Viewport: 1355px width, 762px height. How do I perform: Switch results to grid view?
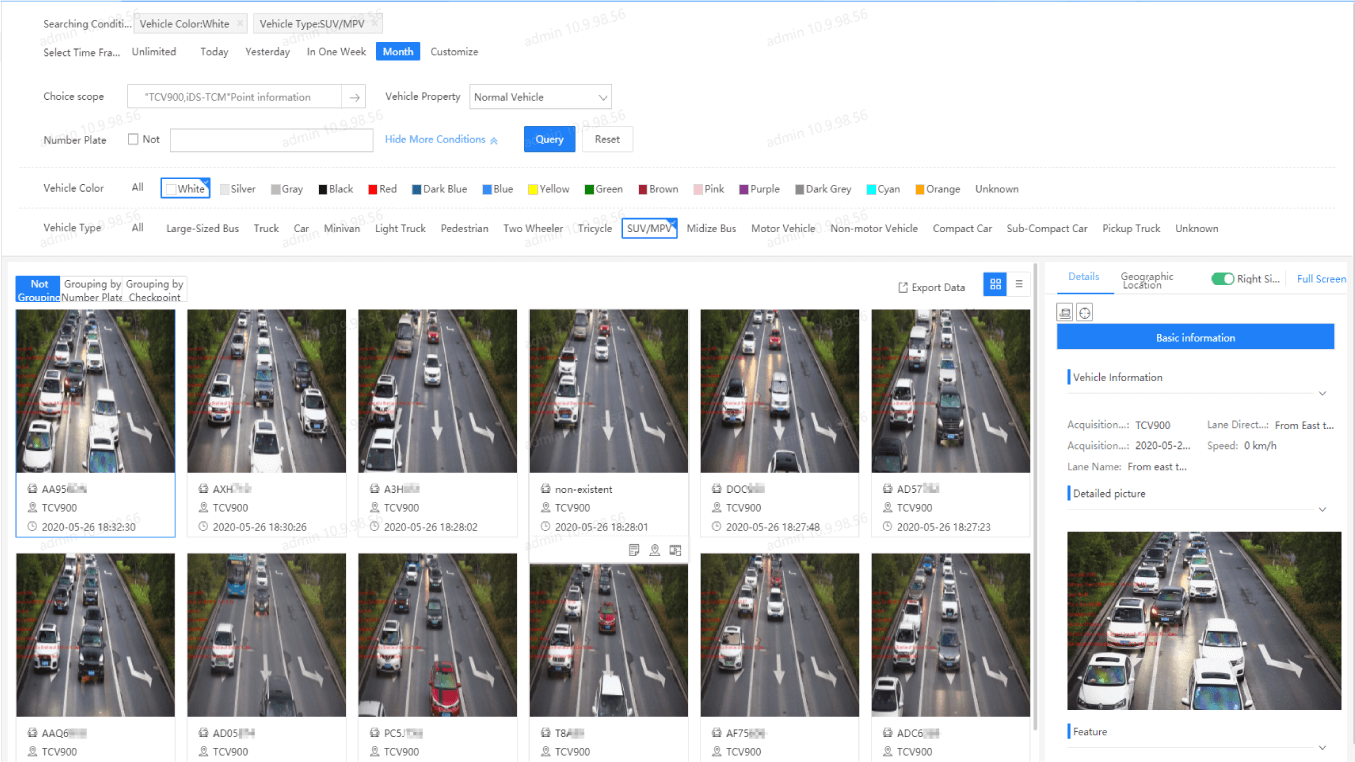point(995,285)
